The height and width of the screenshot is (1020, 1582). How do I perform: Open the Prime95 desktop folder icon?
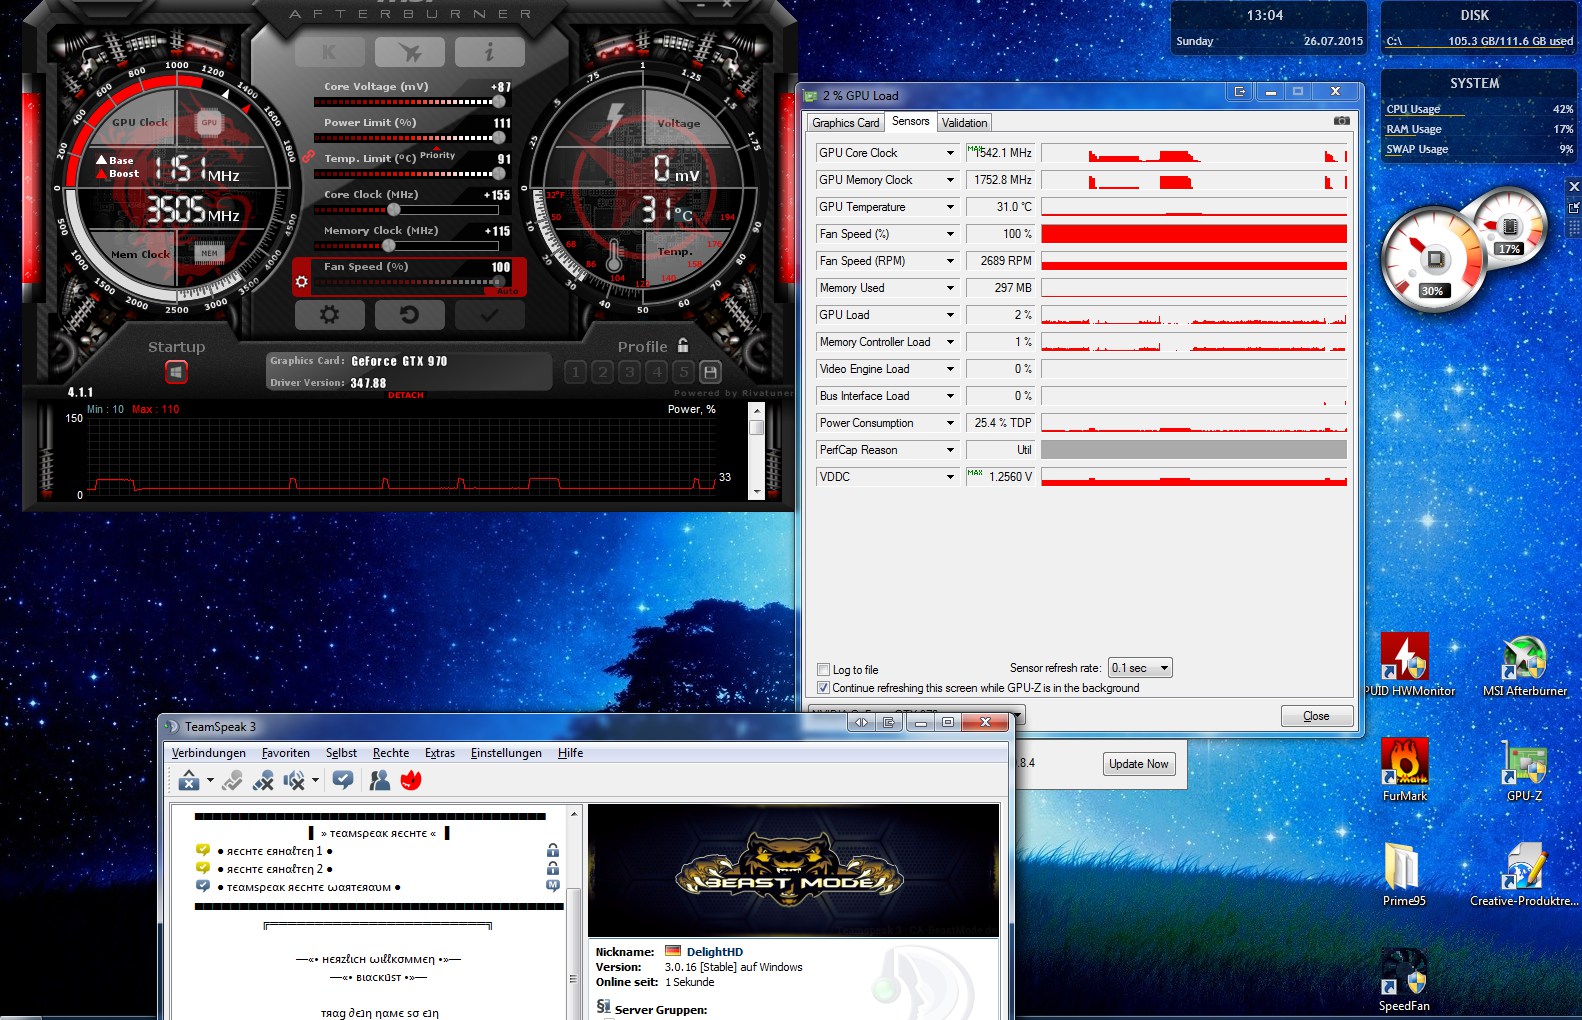[1404, 874]
